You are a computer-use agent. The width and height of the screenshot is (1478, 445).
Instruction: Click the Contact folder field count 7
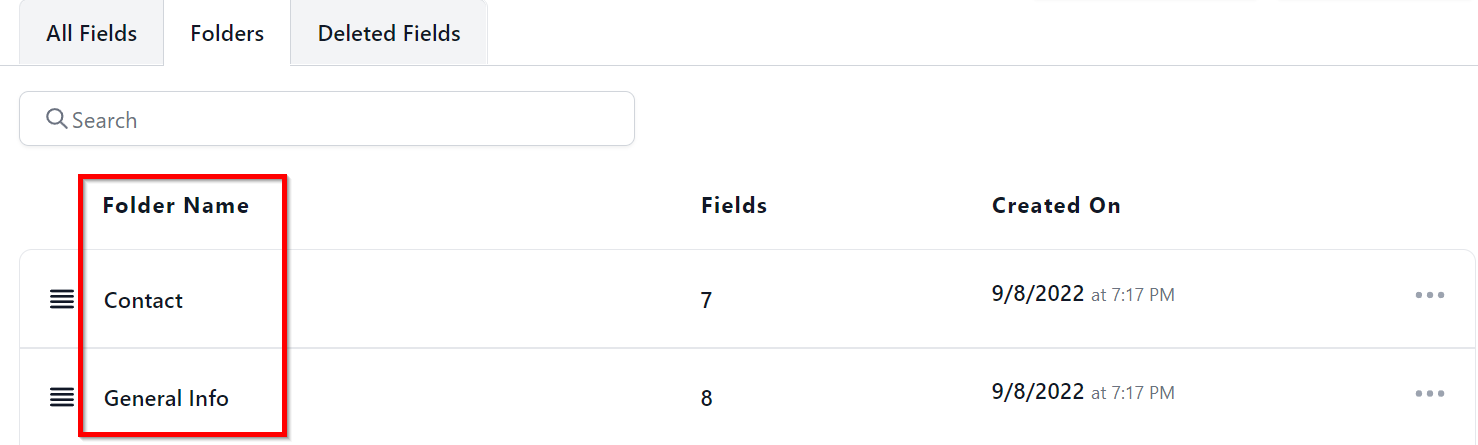[x=706, y=301]
